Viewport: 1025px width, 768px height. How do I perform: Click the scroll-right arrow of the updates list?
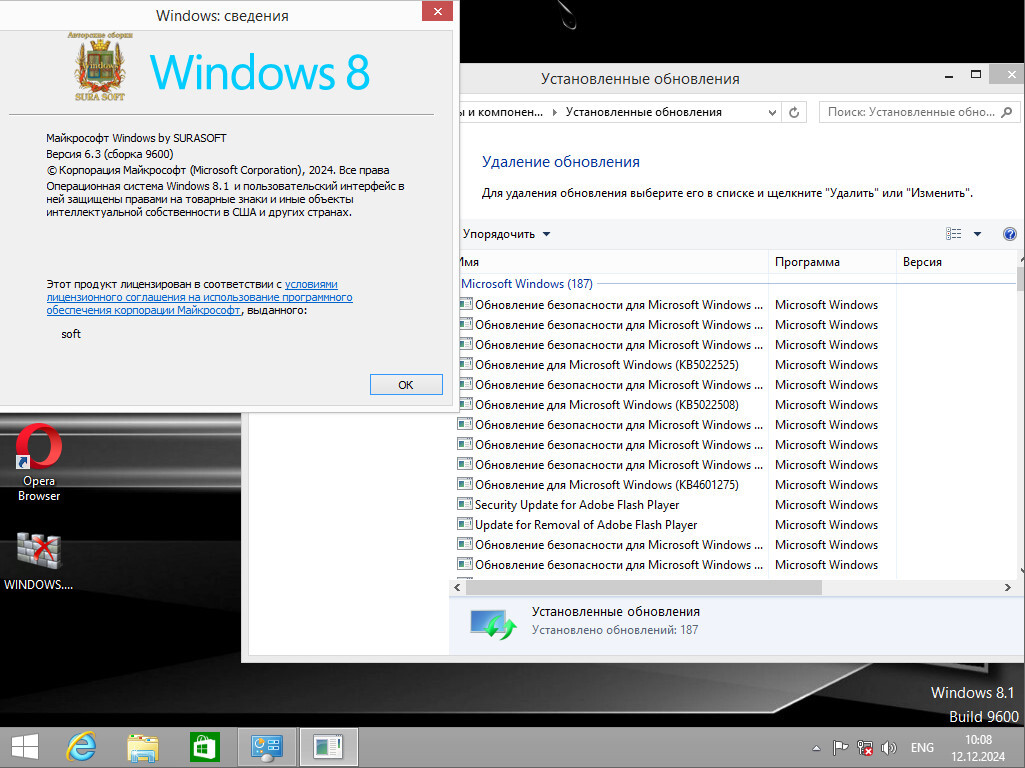1007,588
